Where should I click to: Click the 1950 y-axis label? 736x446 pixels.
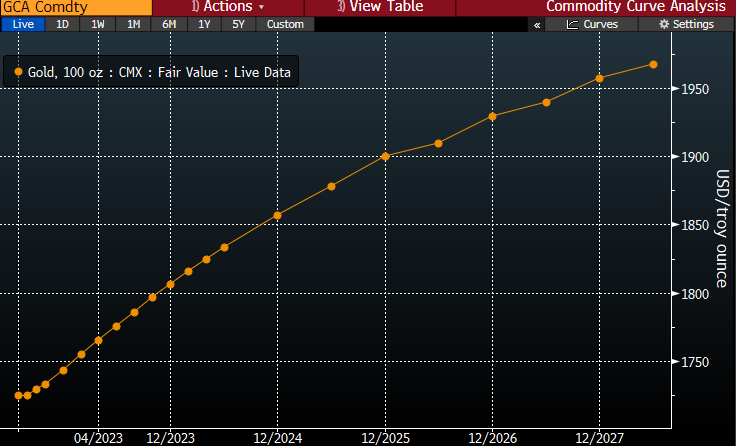[695, 89]
